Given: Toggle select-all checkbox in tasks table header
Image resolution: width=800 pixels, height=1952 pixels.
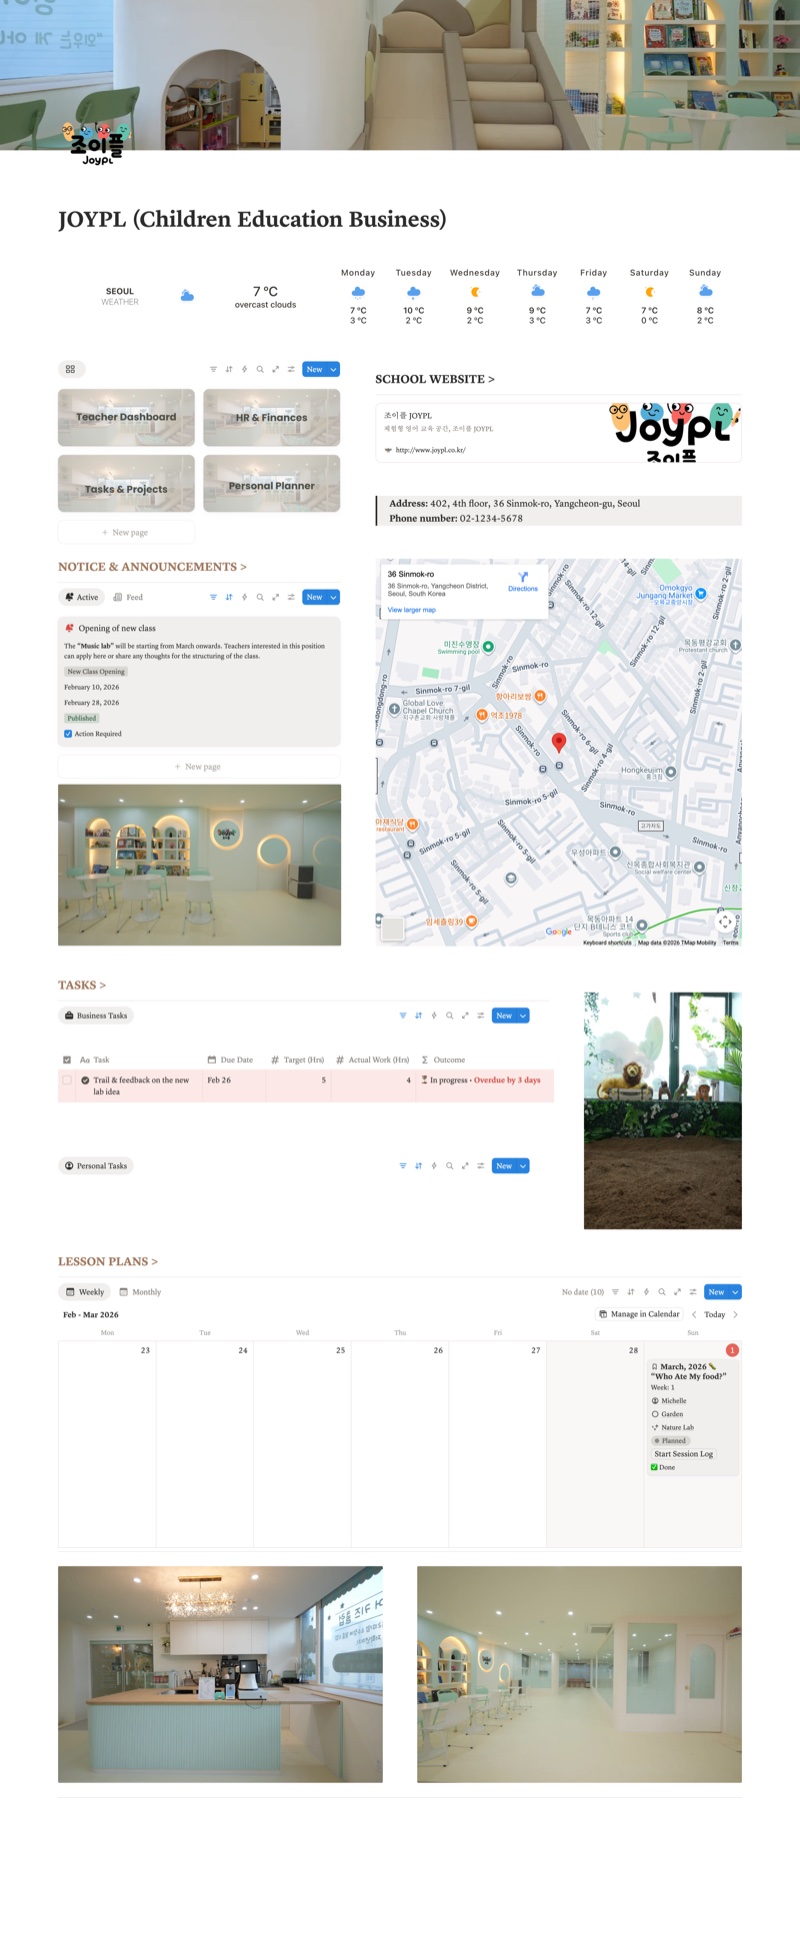Looking at the screenshot, I should pyautogui.click(x=67, y=1060).
